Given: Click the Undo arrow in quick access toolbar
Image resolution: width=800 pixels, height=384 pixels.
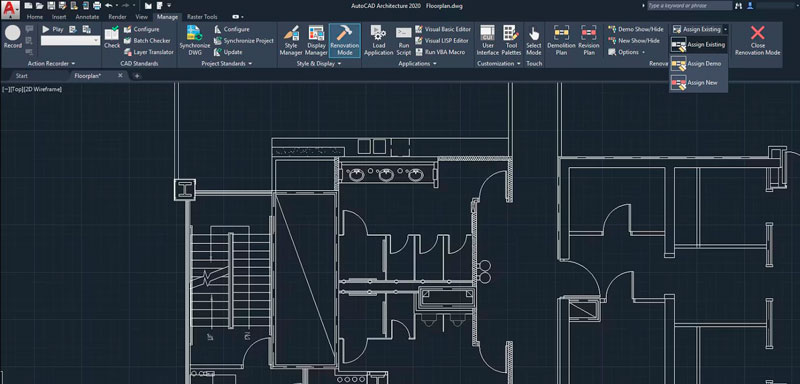Looking at the screenshot, I should (108, 6).
